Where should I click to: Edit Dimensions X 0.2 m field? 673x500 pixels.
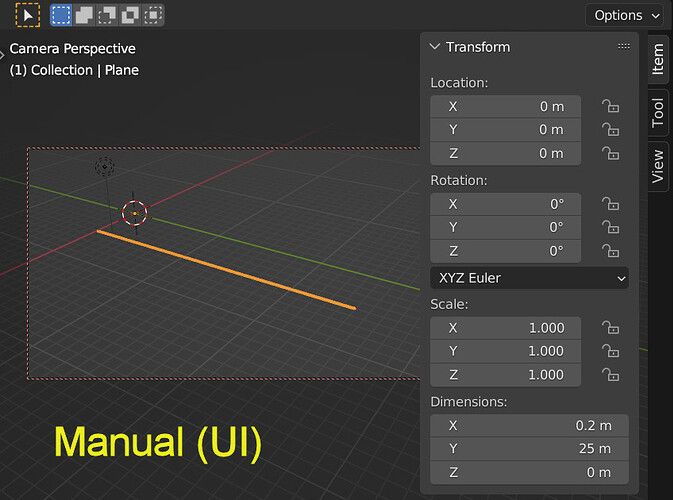click(x=529, y=425)
